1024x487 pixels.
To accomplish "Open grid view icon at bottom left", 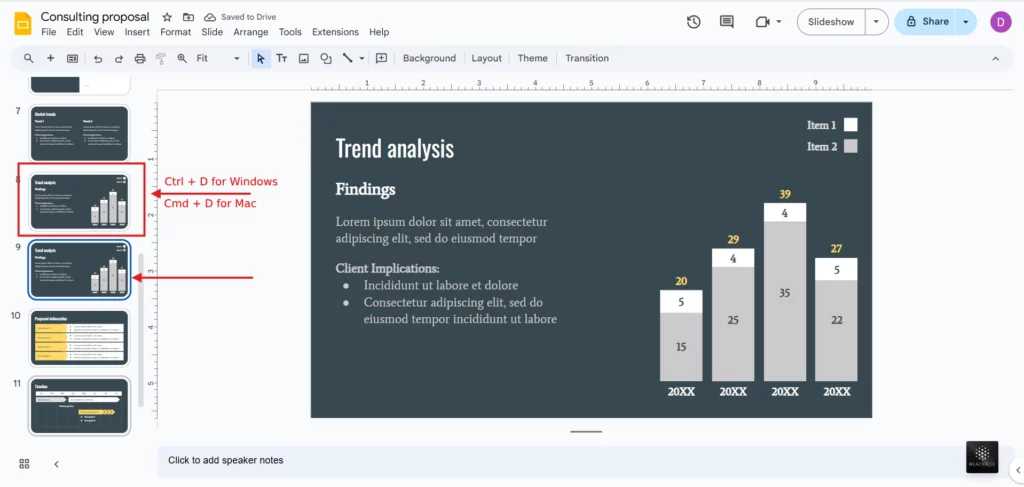I will point(24,464).
